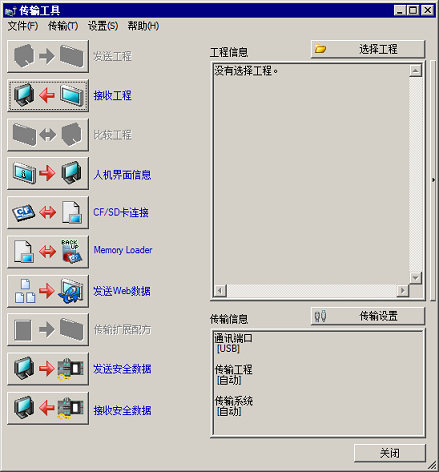Click the 选择工程 select project button
The height and width of the screenshot is (472, 439).
tap(368, 49)
